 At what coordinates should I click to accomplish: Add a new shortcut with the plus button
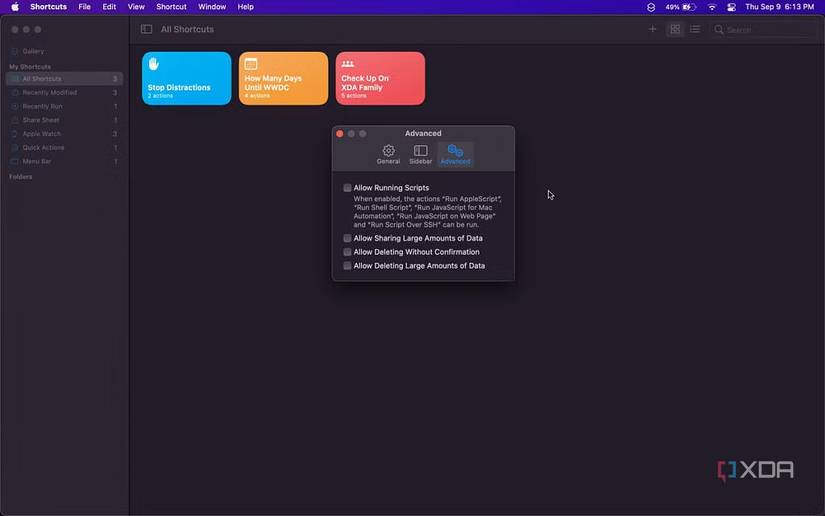tap(652, 29)
